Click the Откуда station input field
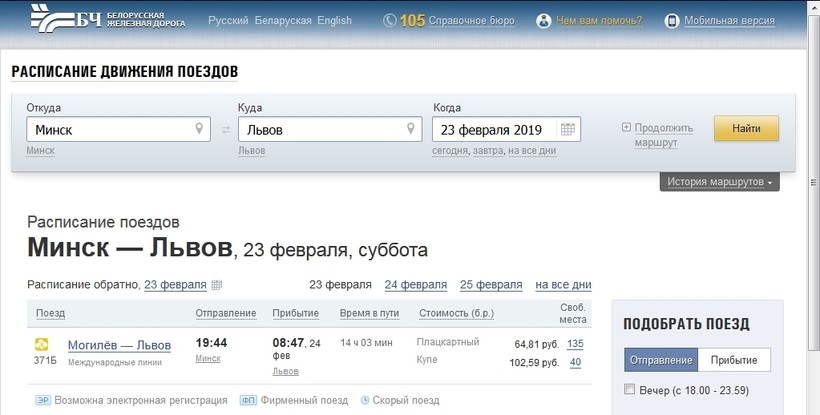The image size is (820, 415). pyautogui.click(x=110, y=130)
